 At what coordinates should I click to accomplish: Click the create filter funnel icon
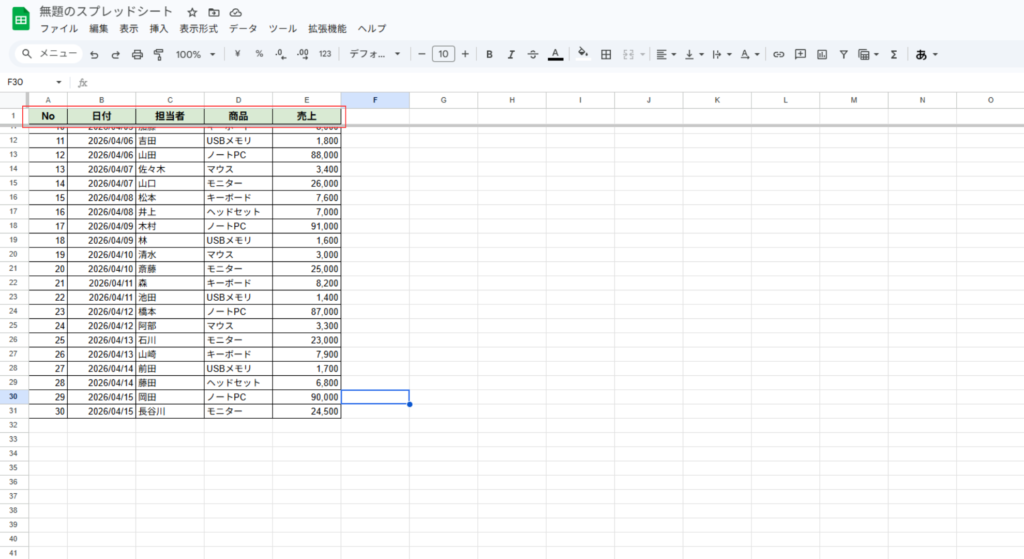[x=843, y=54]
